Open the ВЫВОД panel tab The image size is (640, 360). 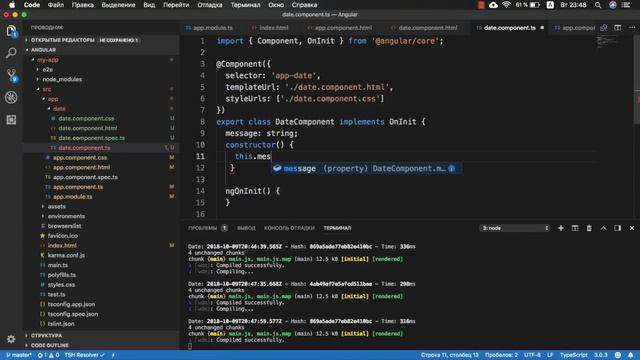246,228
